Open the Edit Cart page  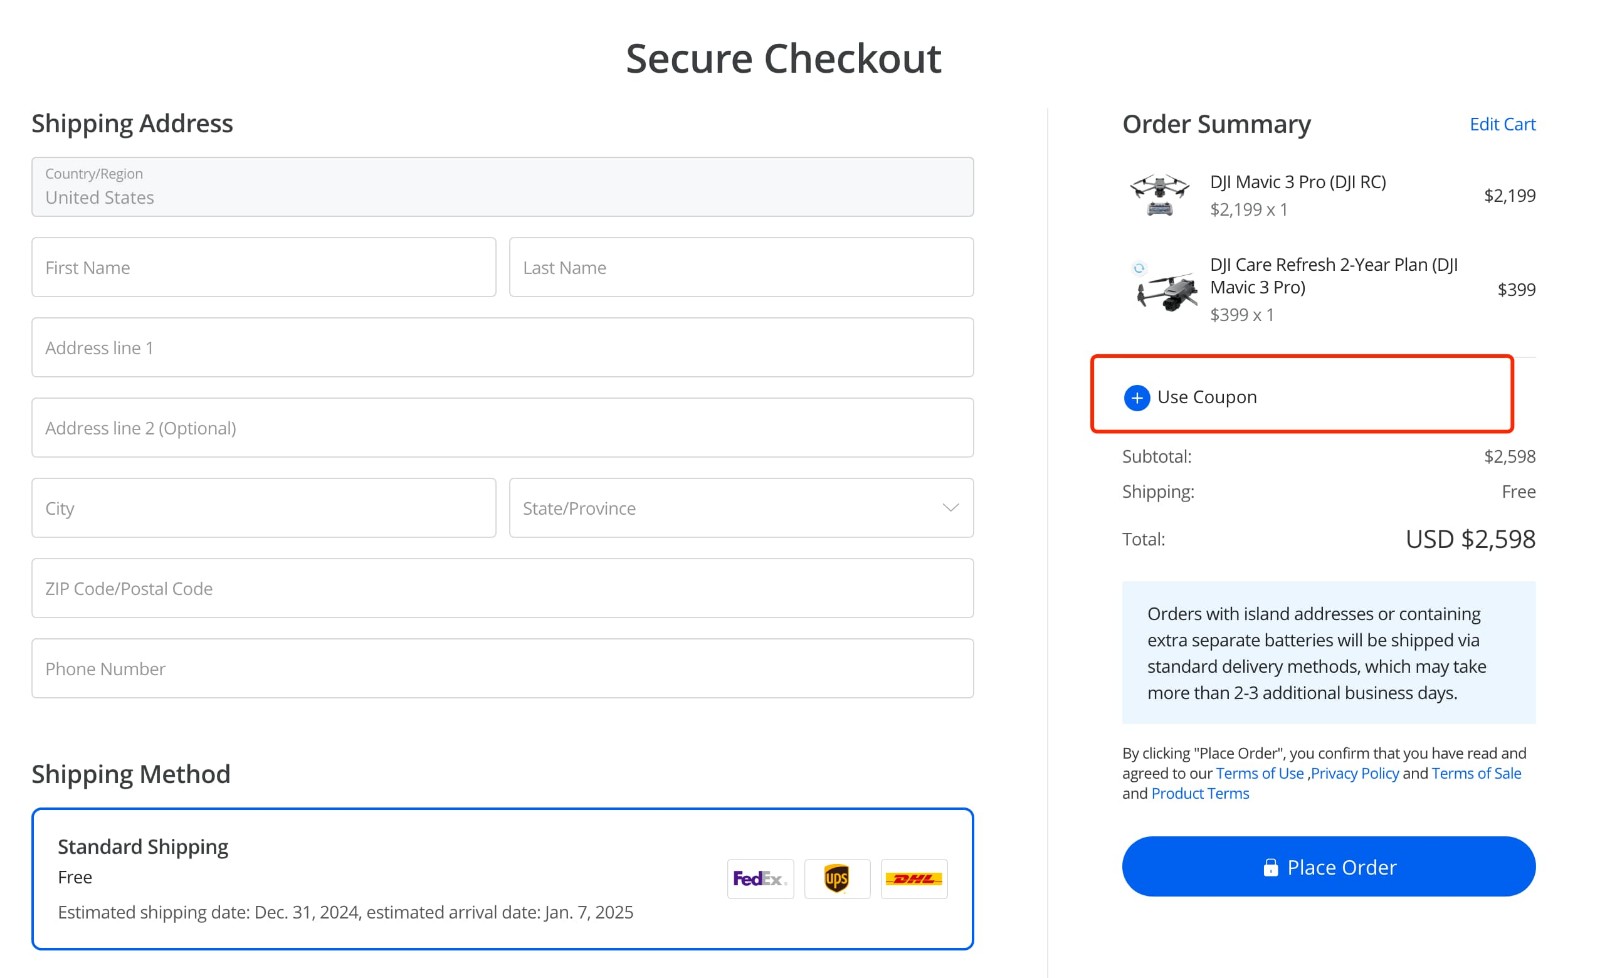pos(1502,123)
